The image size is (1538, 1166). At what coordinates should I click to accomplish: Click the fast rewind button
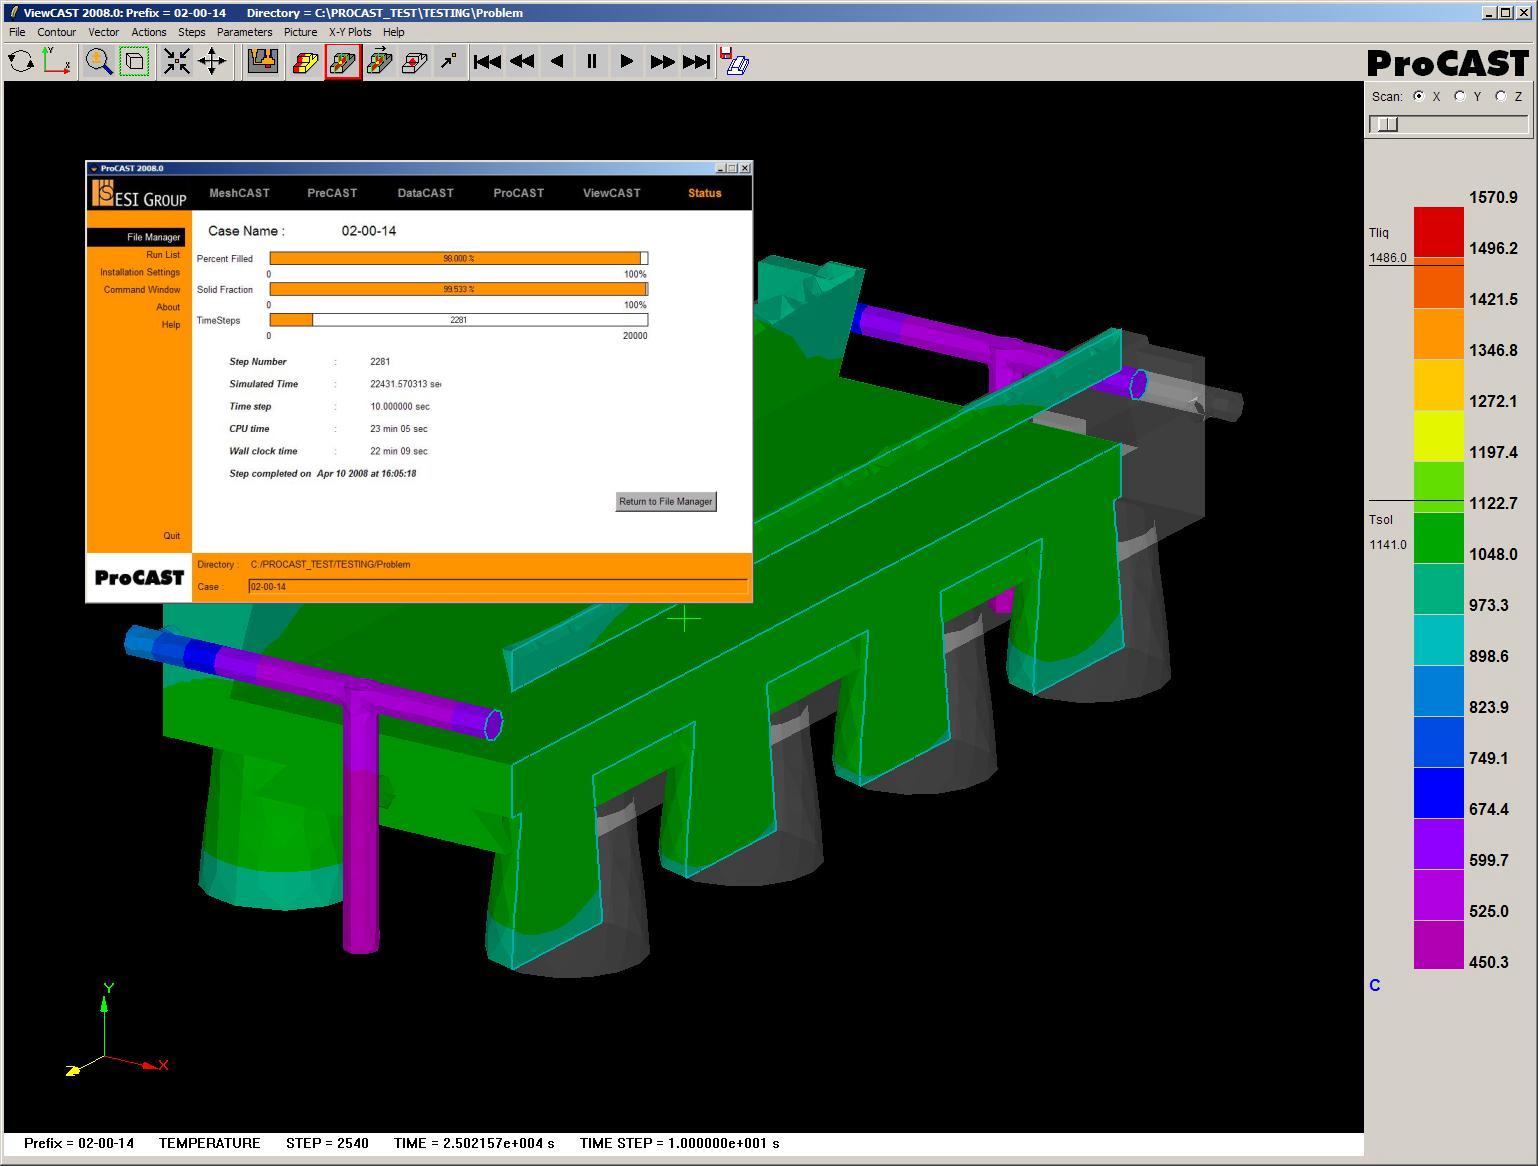[522, 62]
